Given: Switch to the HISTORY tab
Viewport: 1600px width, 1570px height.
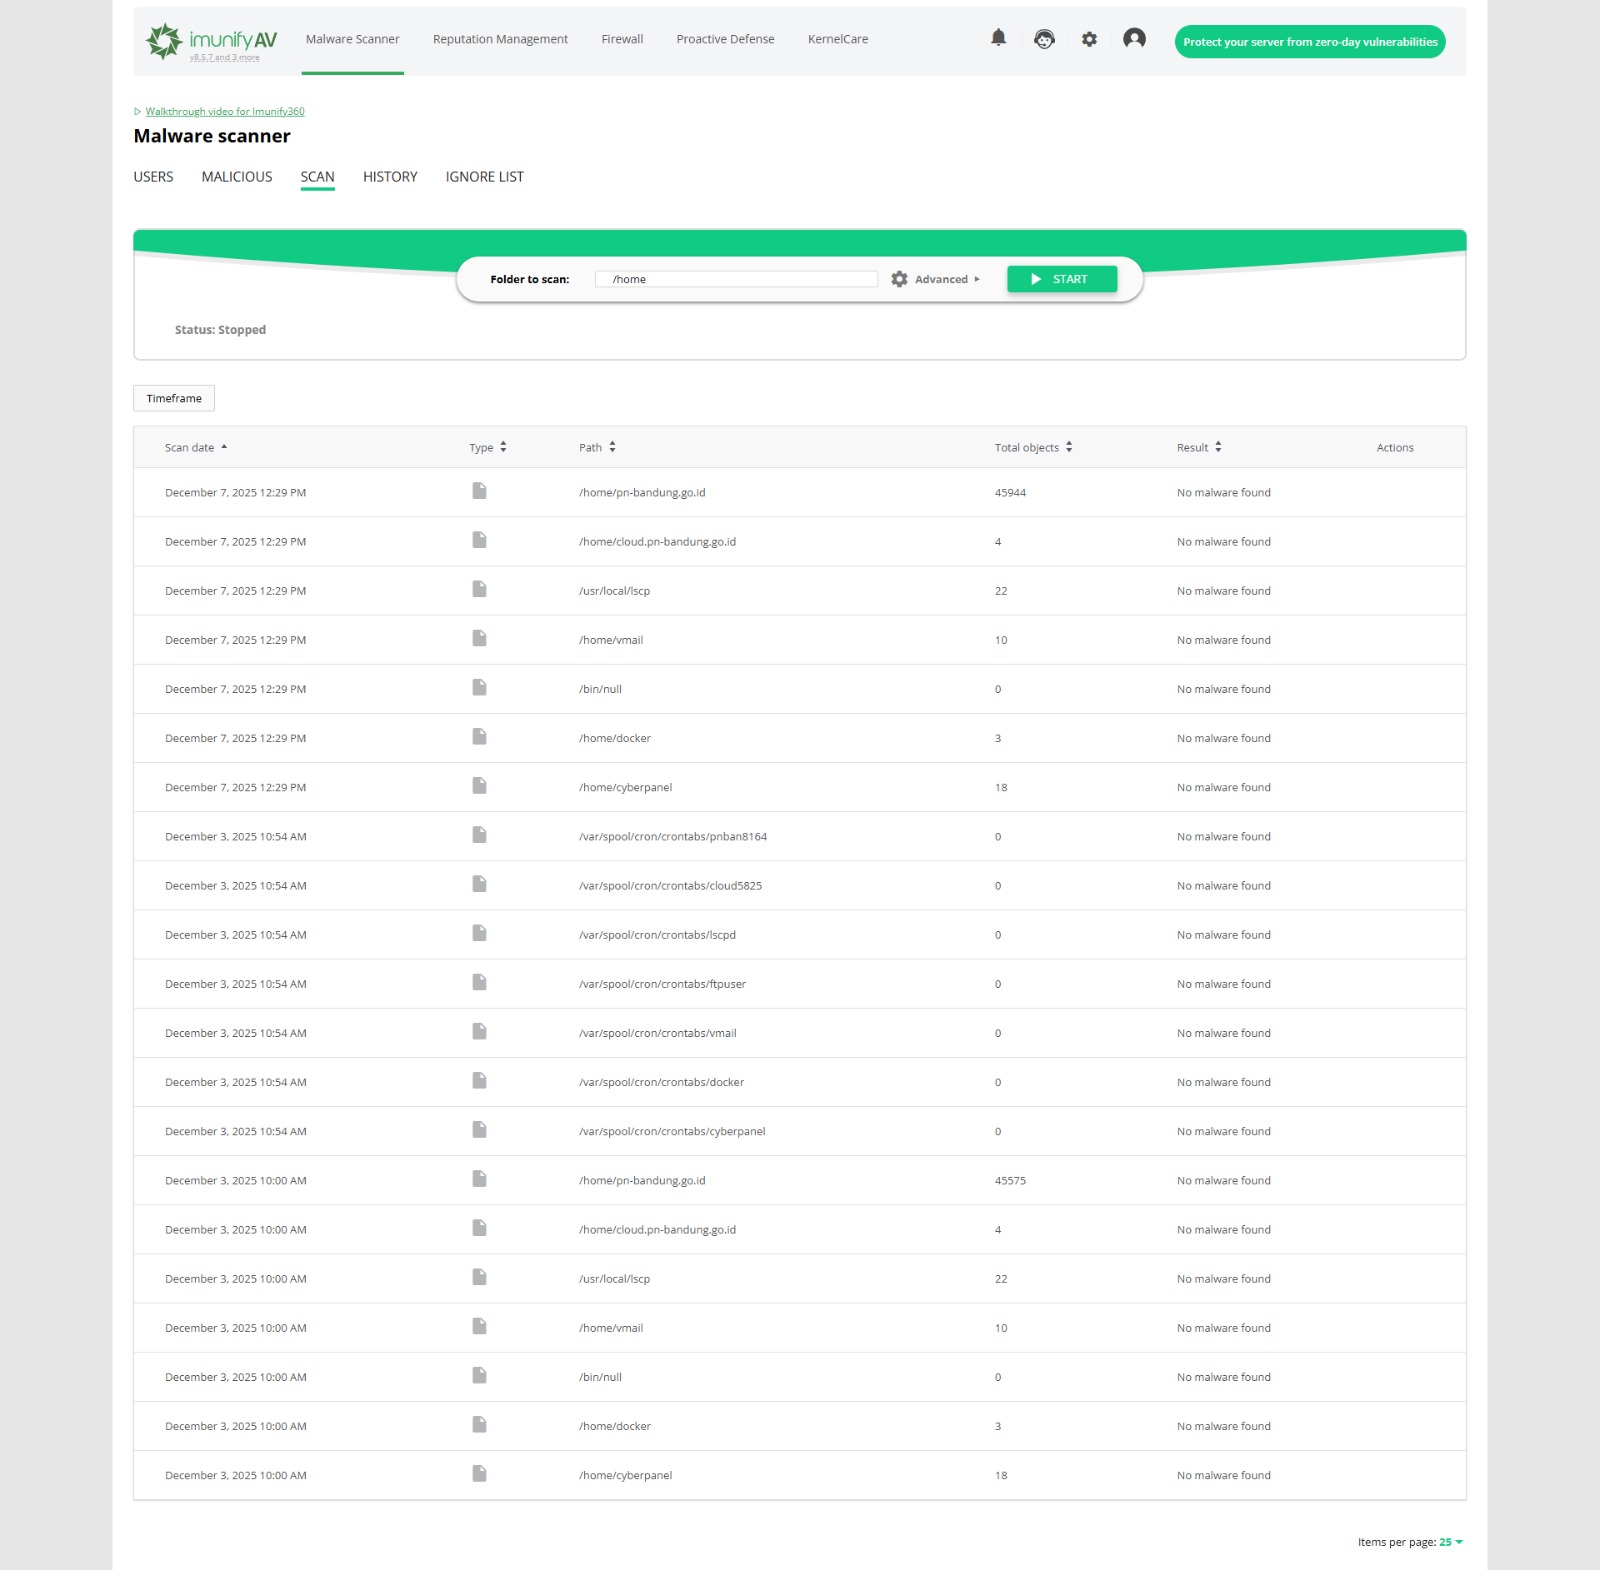Looking at the screenshot, I should (390, 177).
